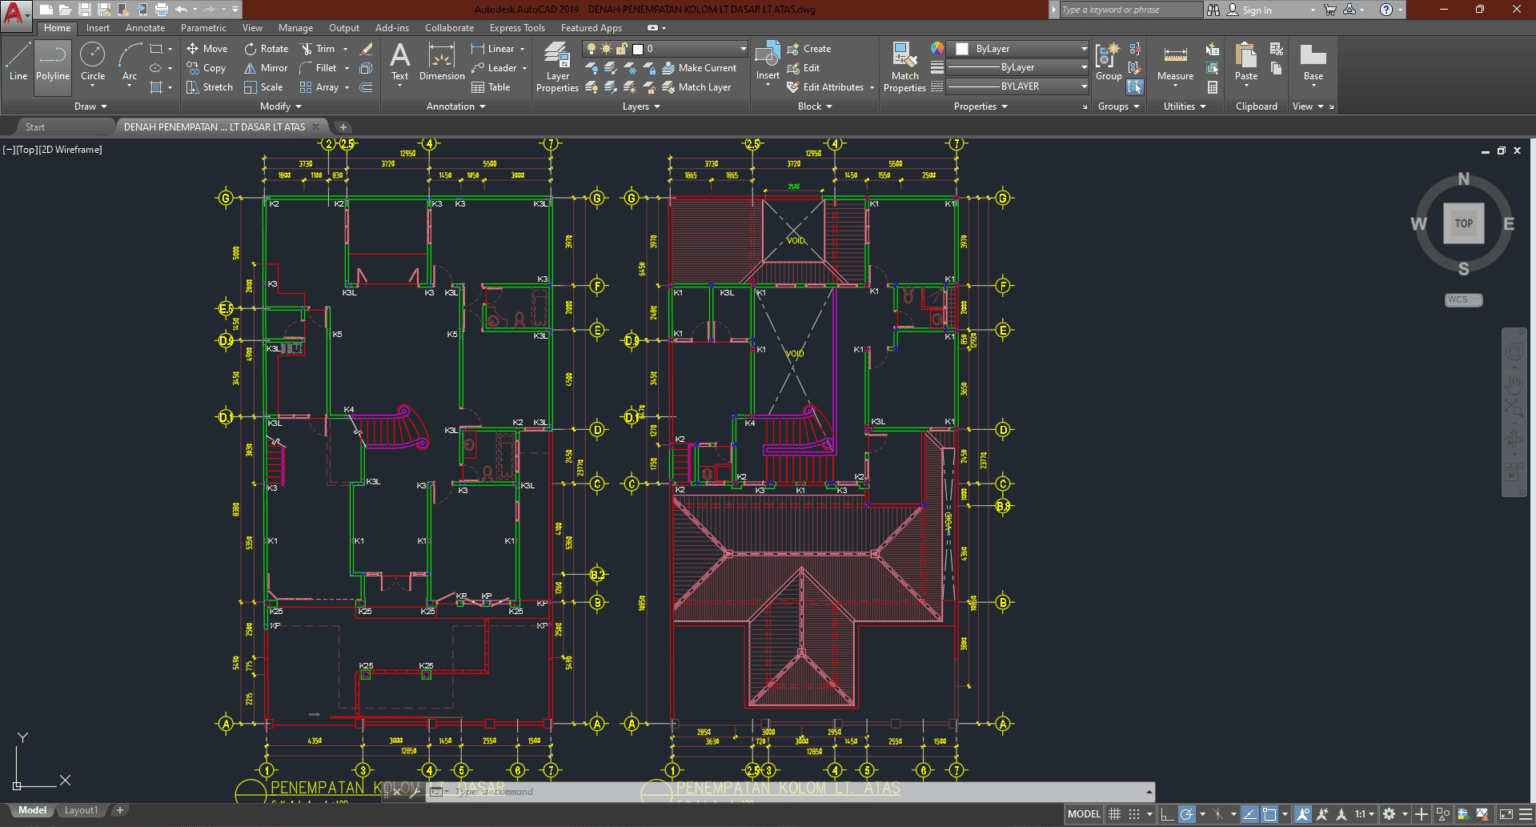The width and height of the screenshot is (1536, 827).
Task: Select the Polyline tool
Action: tap(52, 66)
